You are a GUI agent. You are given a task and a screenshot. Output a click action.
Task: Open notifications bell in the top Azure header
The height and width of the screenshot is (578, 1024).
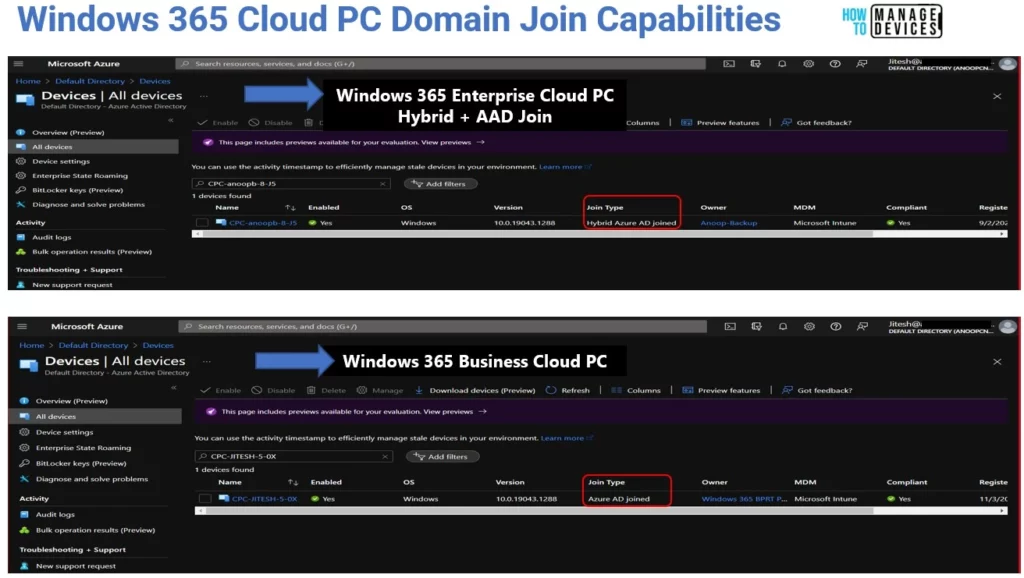click(782, 64)
